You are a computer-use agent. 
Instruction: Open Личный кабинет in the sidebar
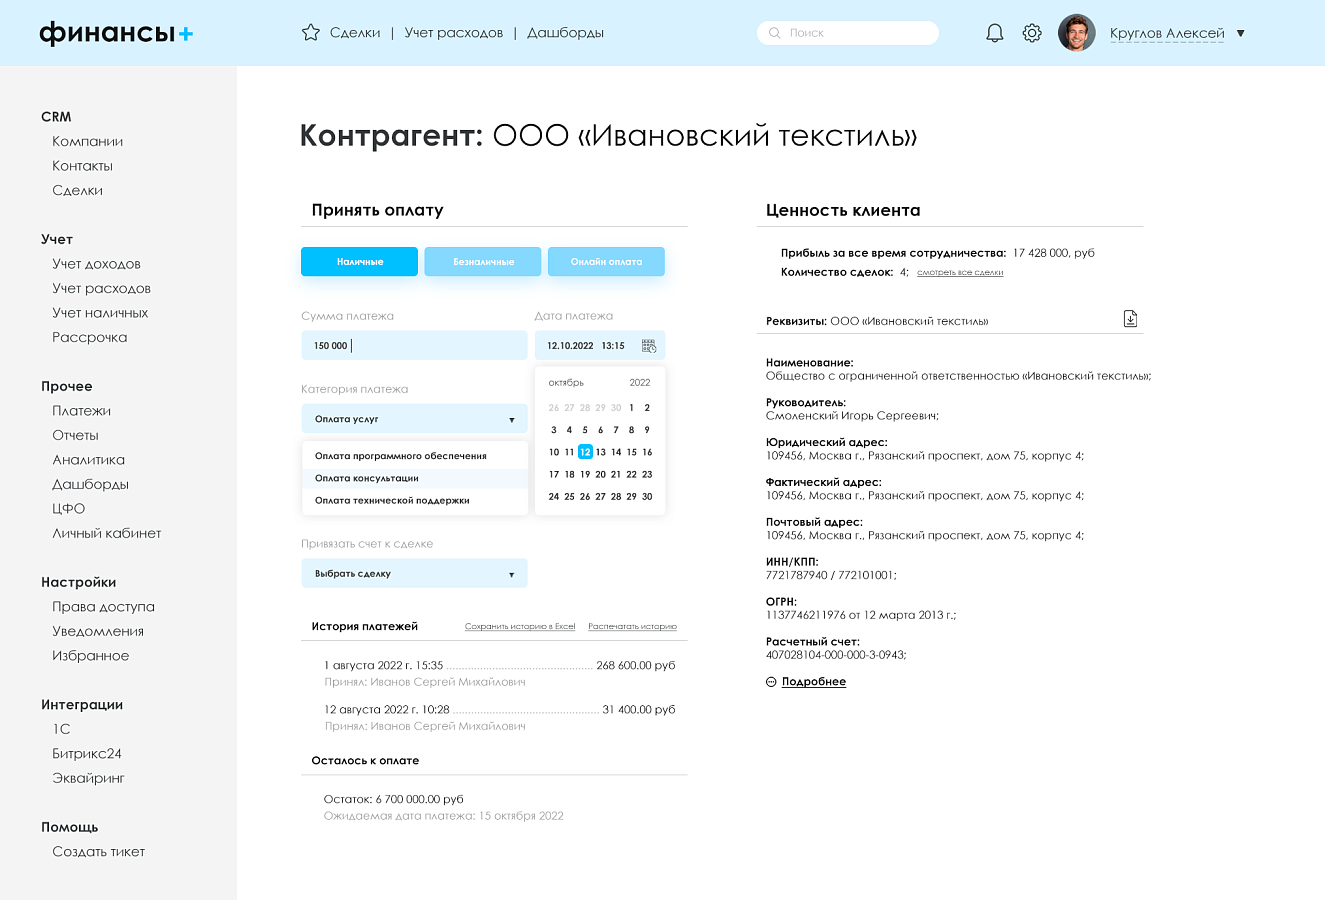[107, 533]
